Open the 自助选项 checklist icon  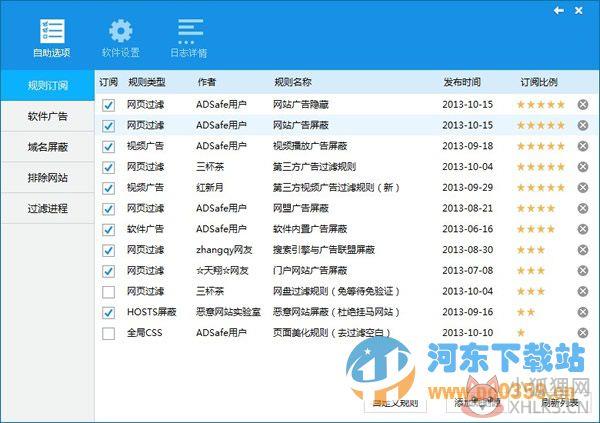(52, 31)
